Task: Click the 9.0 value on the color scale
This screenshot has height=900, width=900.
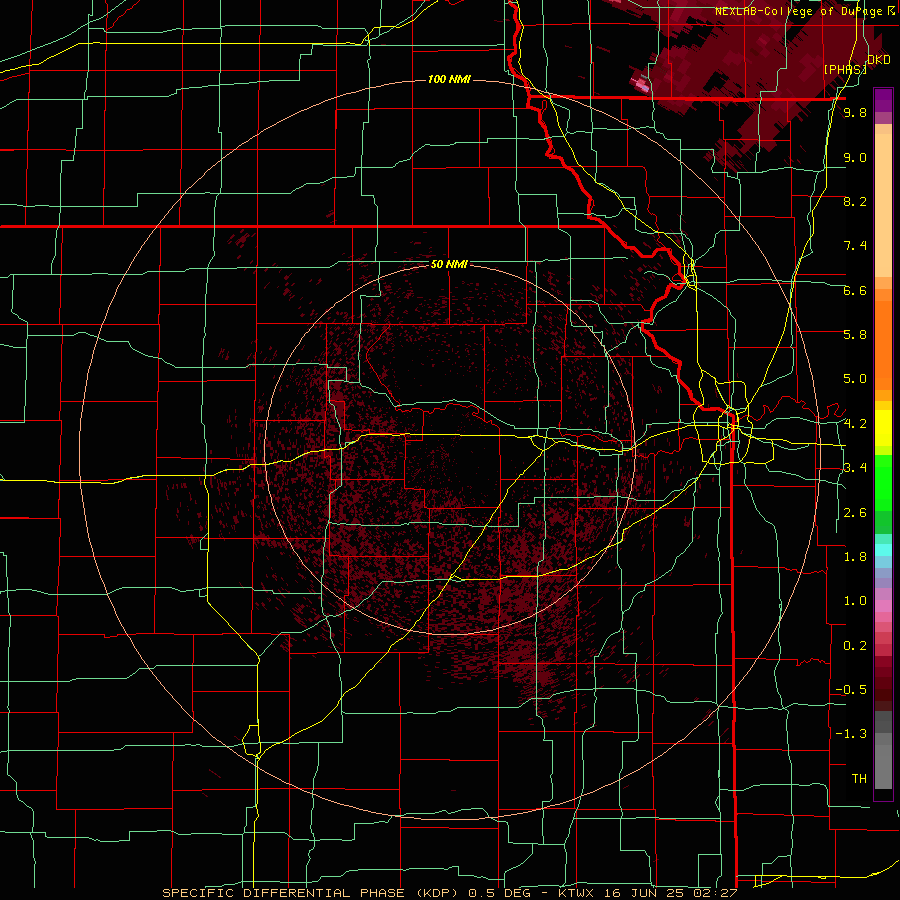Action: [855, 157]
